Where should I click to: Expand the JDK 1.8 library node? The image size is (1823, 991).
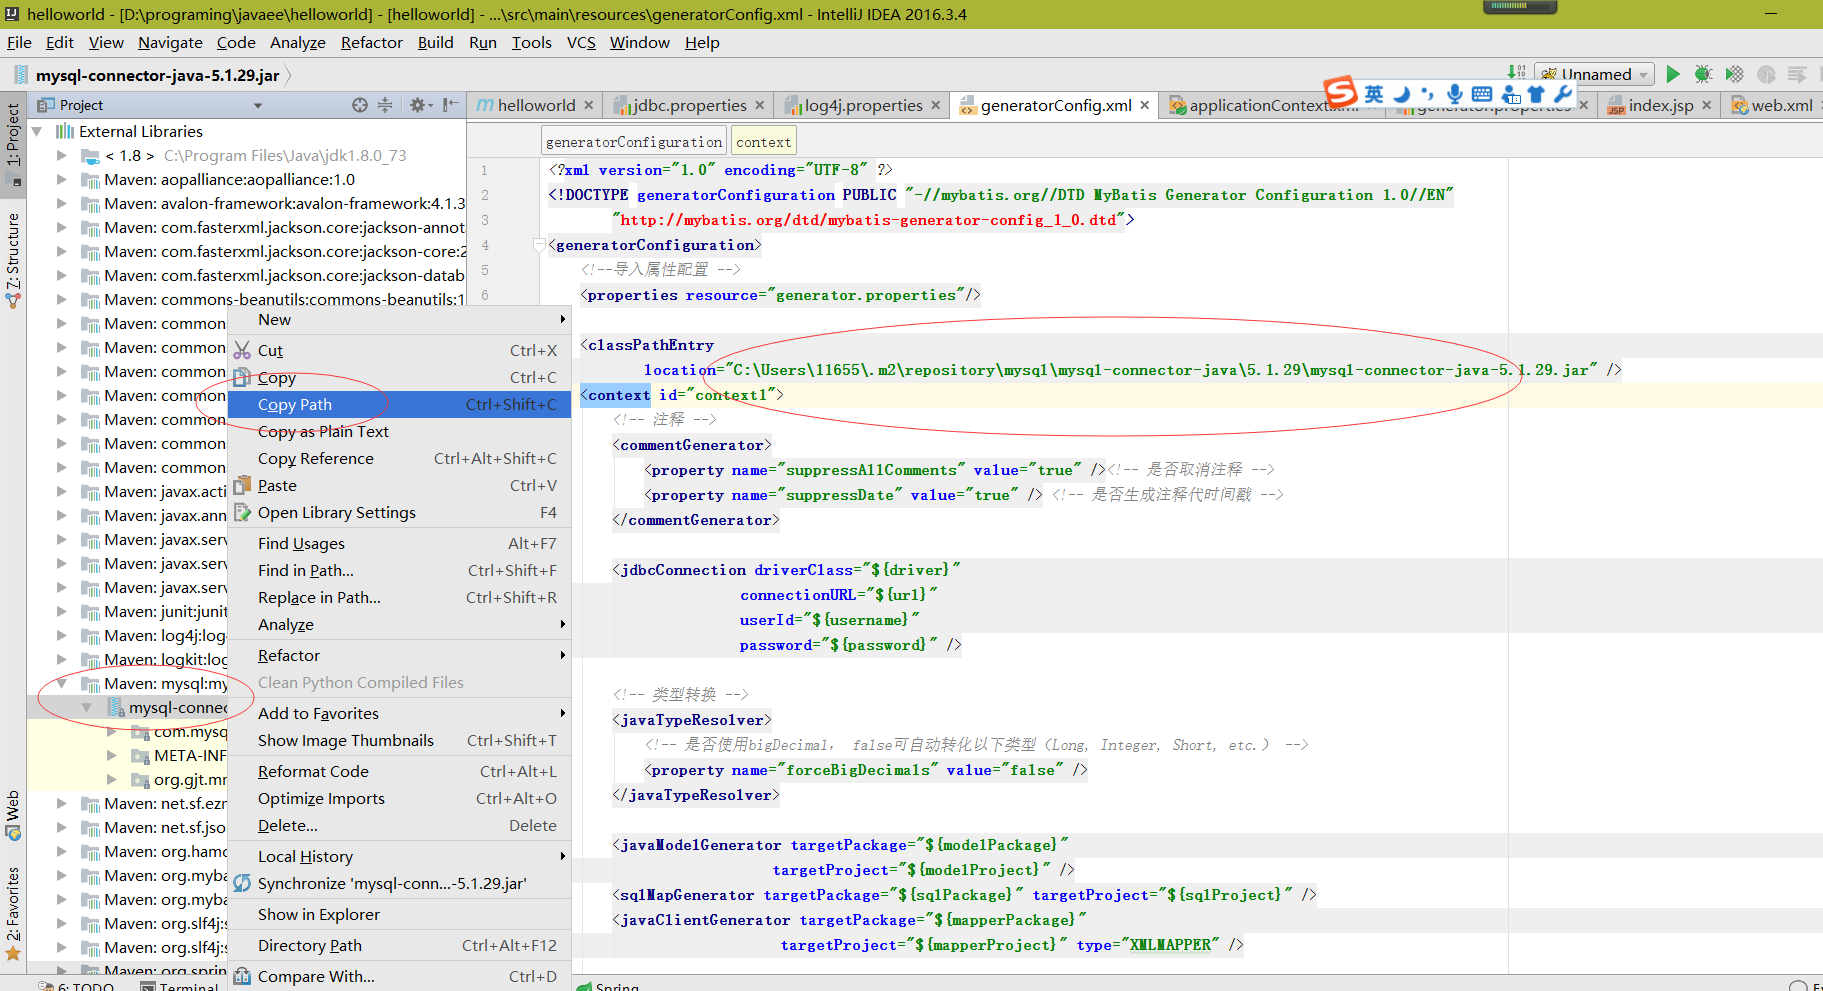coord(62,155)
